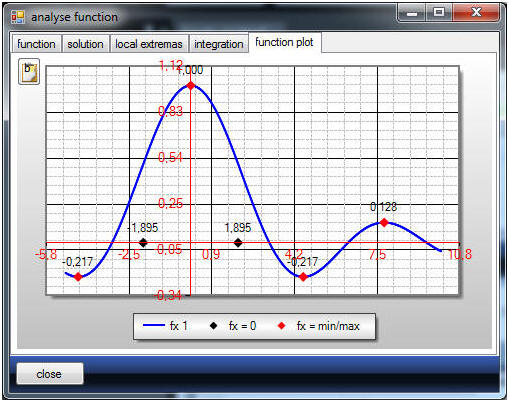Image resolution: width=509 pixels, height=402 pixels.
Task: Minimize the analyse function window
Action: pyautogui.click(x=412, y=13)
